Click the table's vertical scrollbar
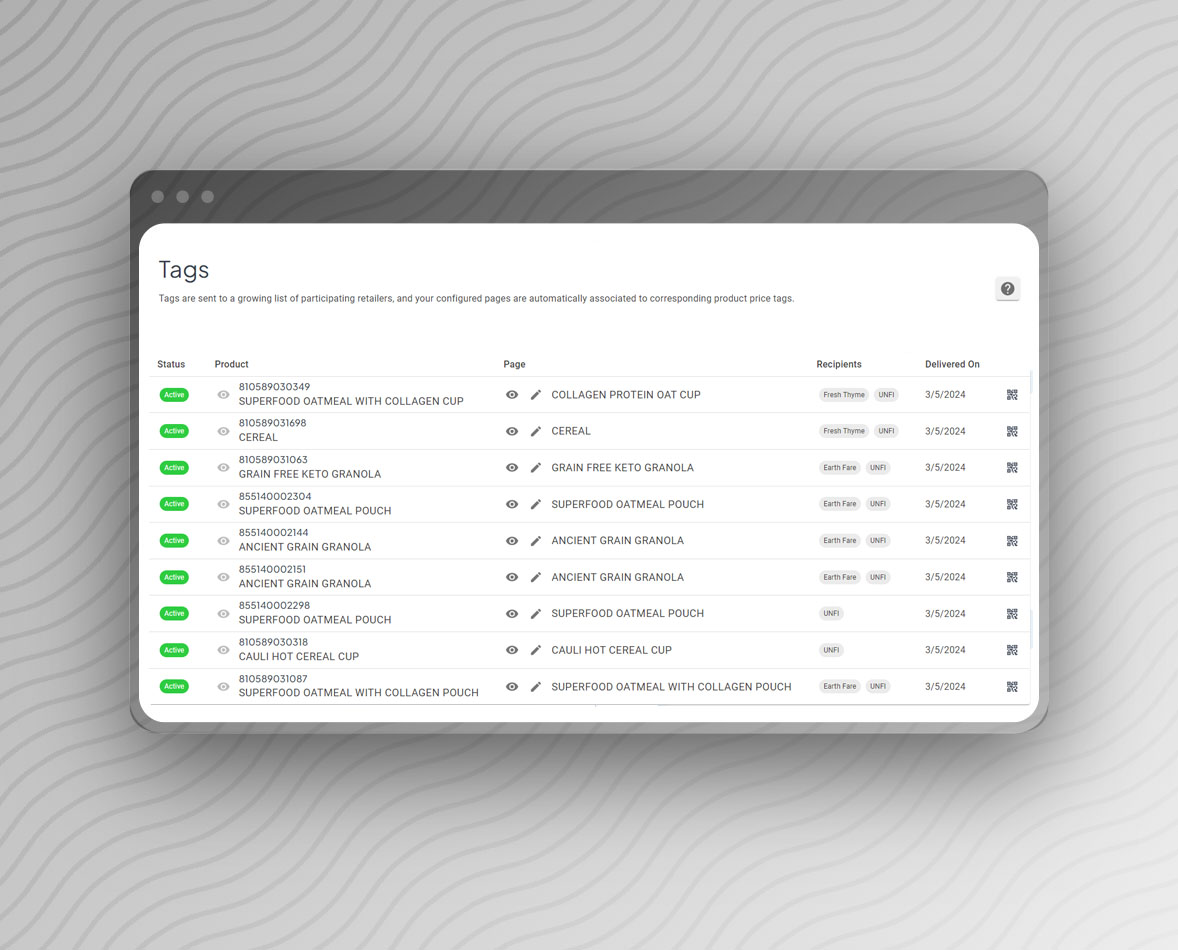This screenshot has width=1178, height=950. (1031, 628)
